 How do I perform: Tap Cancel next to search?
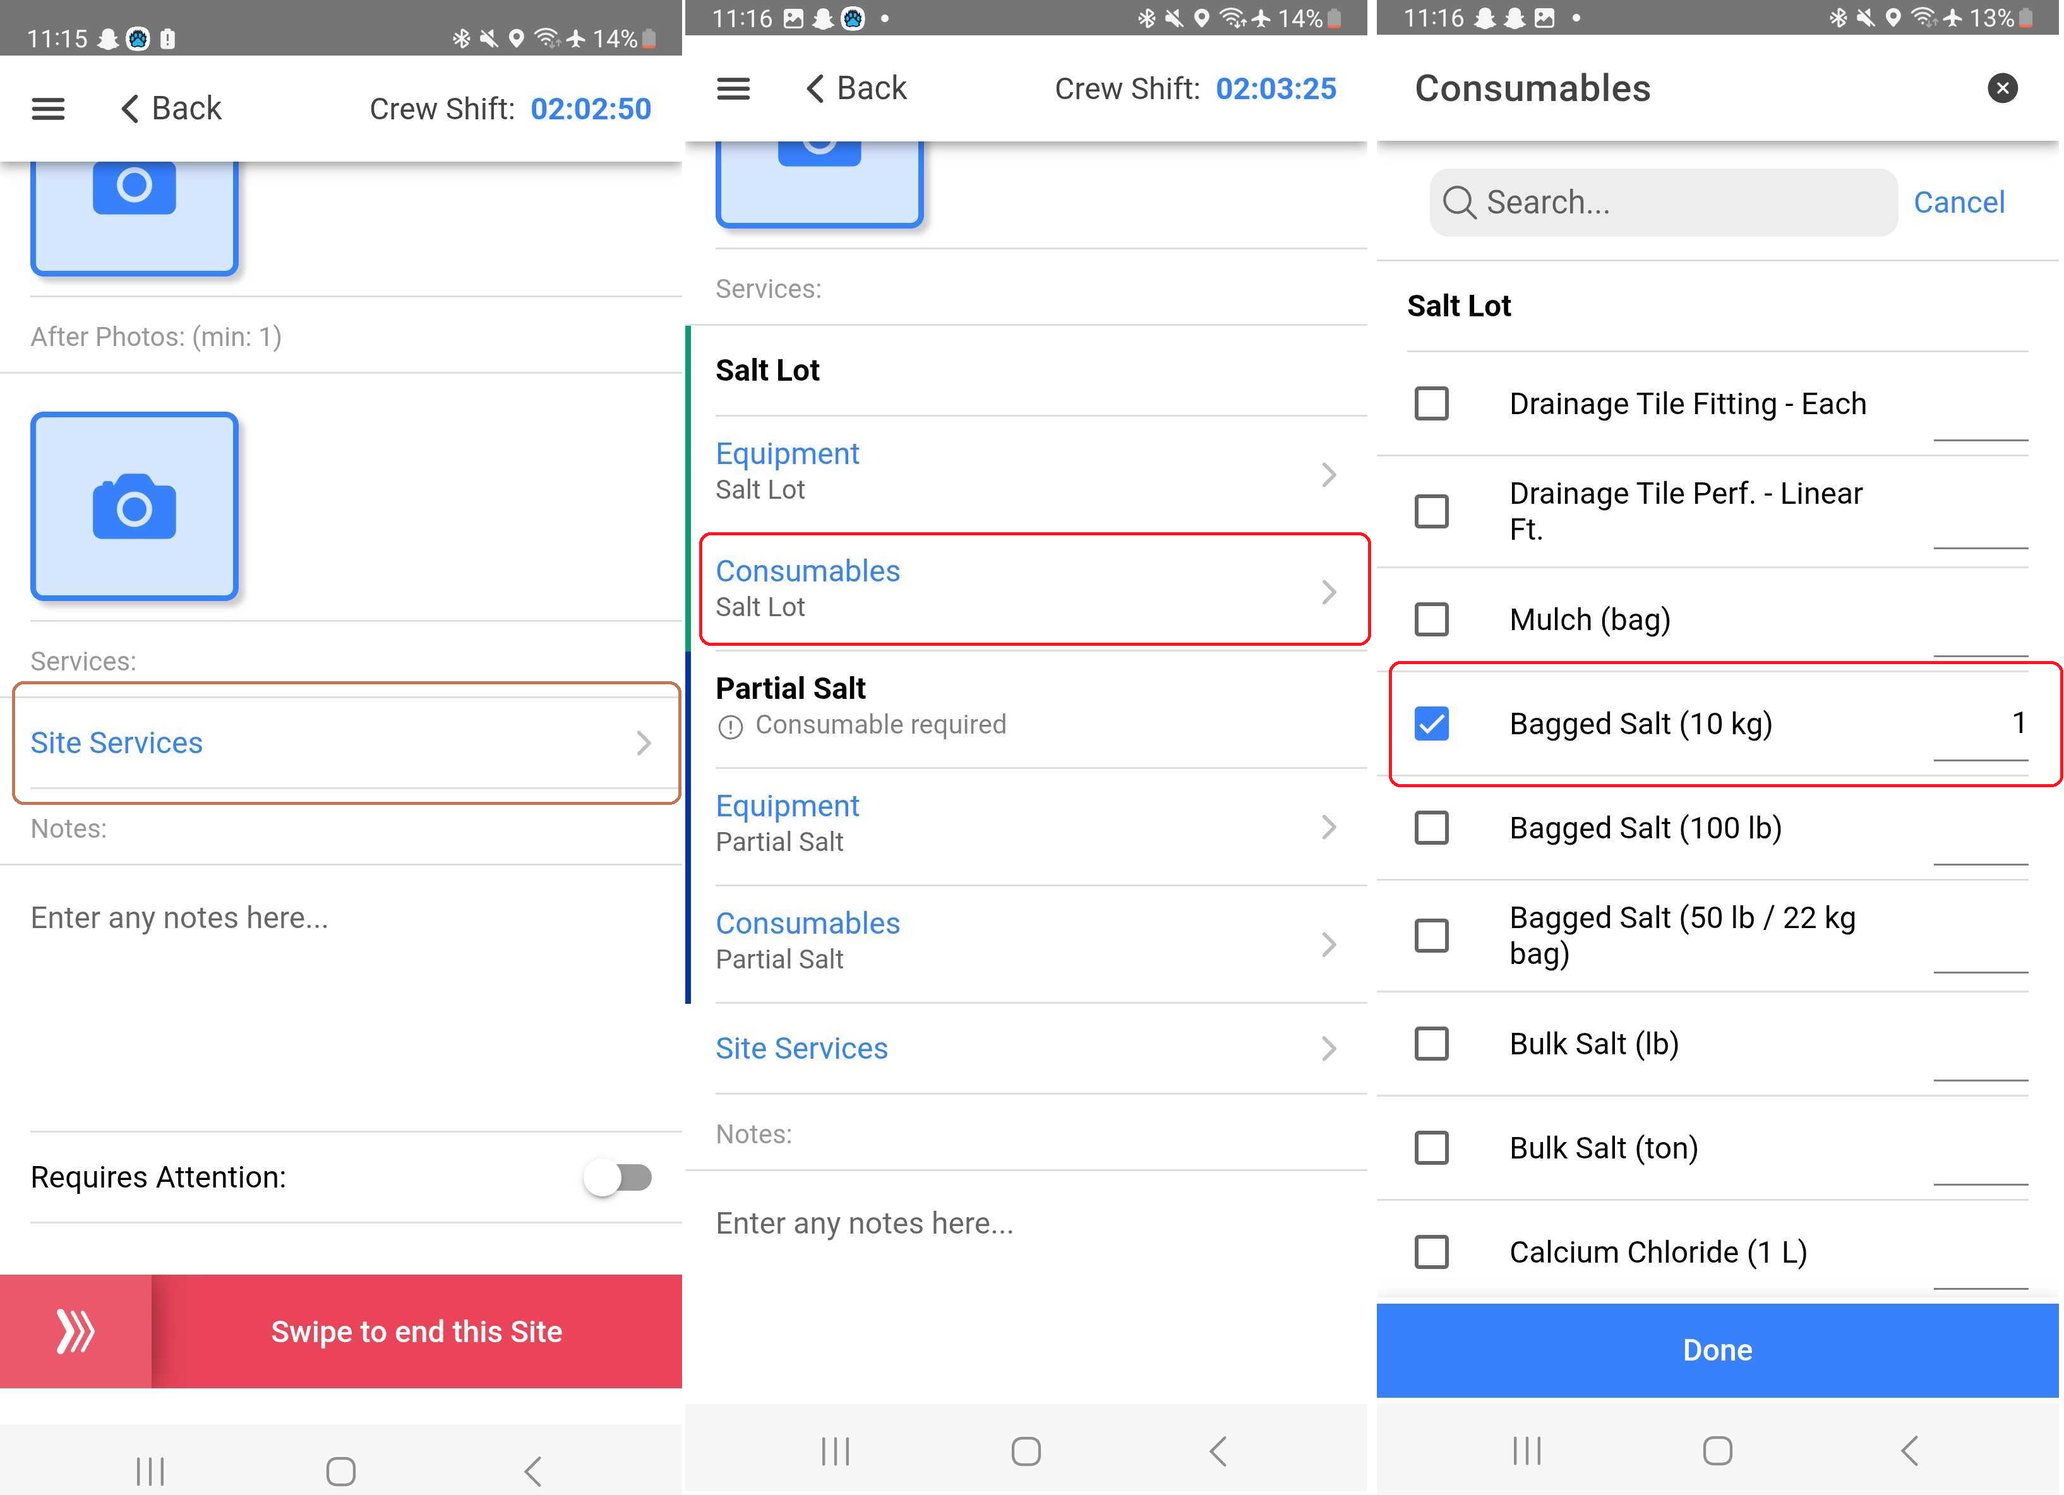click(1958, 202)
